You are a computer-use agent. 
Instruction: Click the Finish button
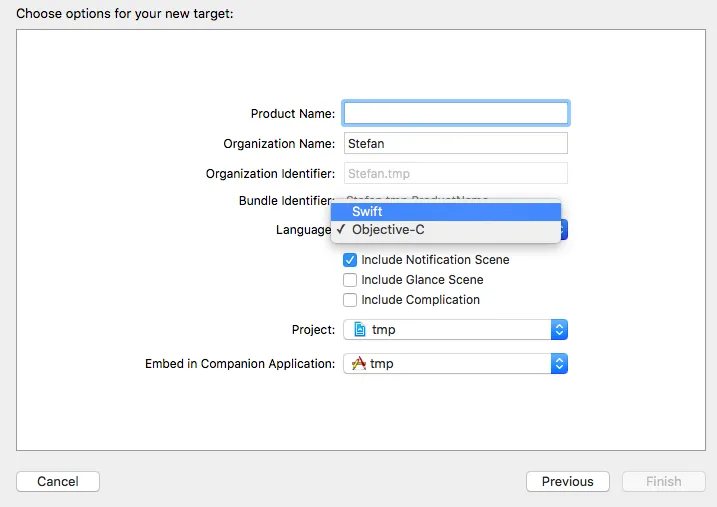663,481
